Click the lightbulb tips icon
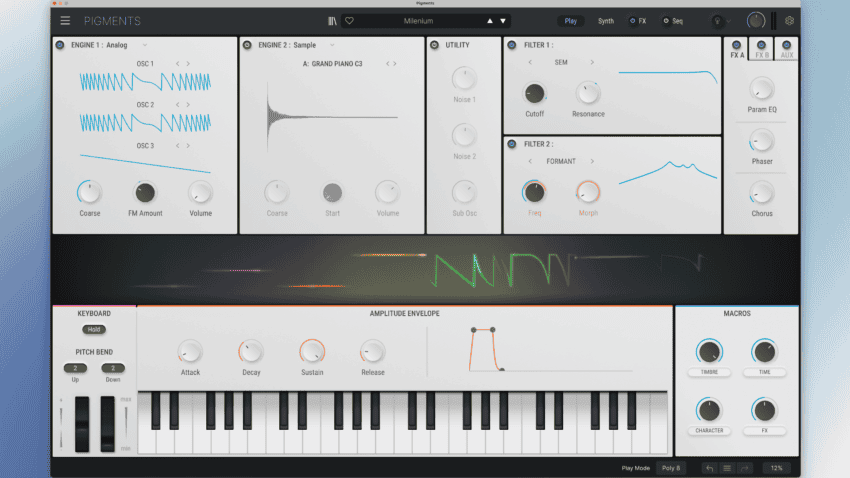Screen dimensions: 850x478 pyautogui.click(x=717, y=21)
